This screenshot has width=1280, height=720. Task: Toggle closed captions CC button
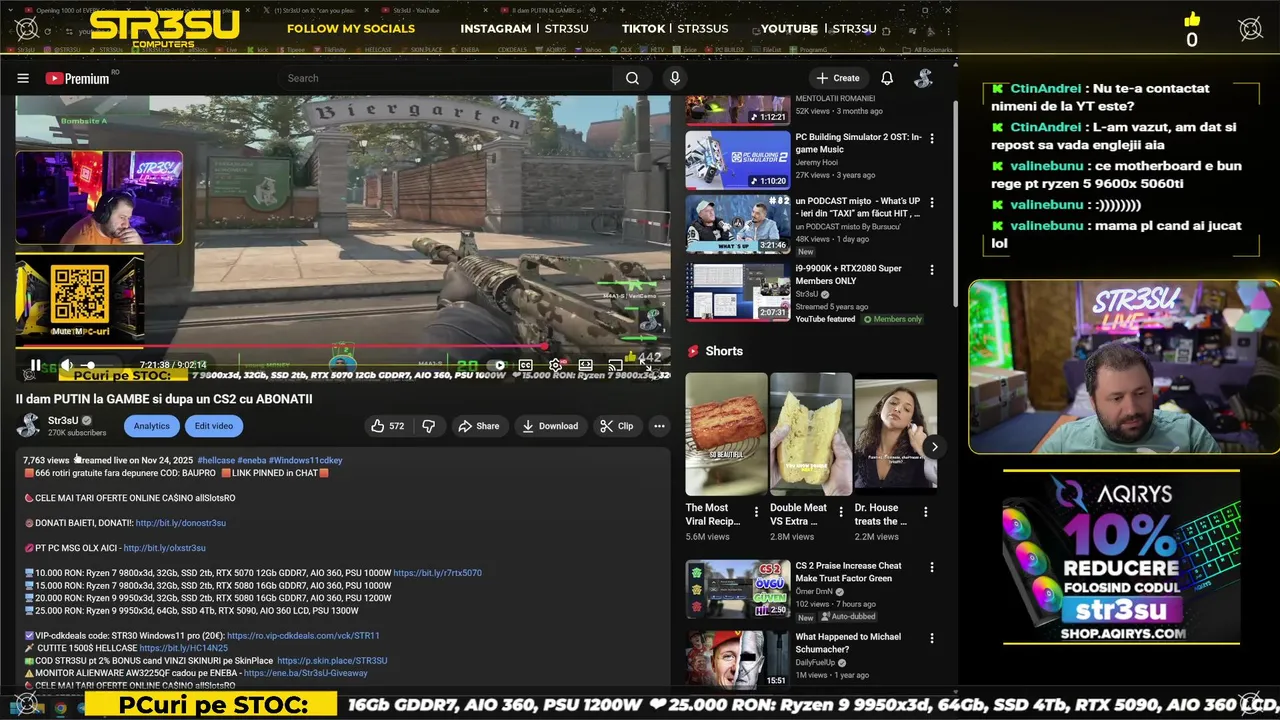(x=525, y=365)
